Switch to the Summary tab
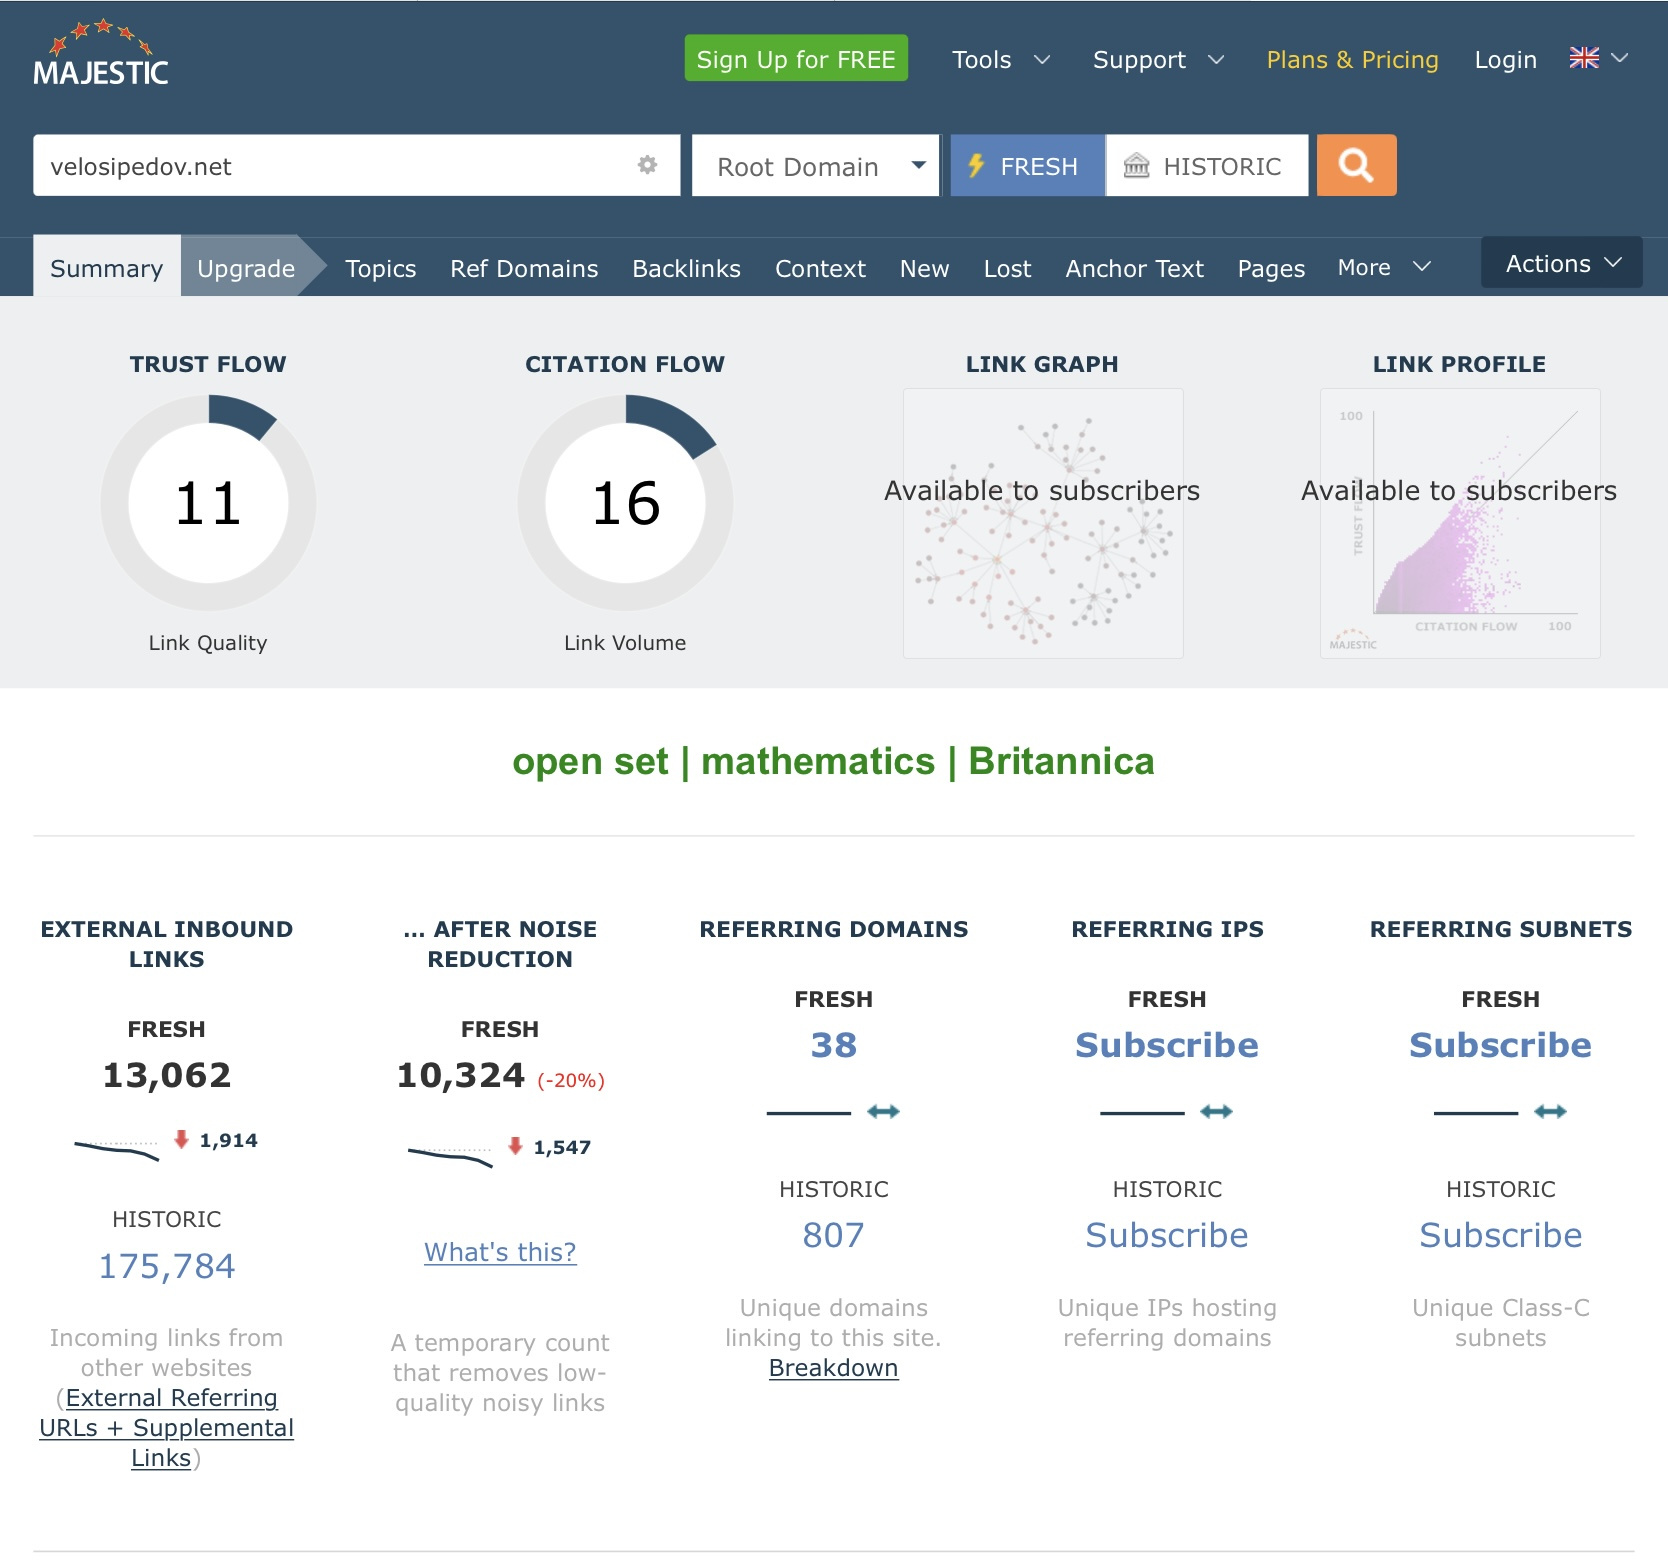 click(106, 268)
